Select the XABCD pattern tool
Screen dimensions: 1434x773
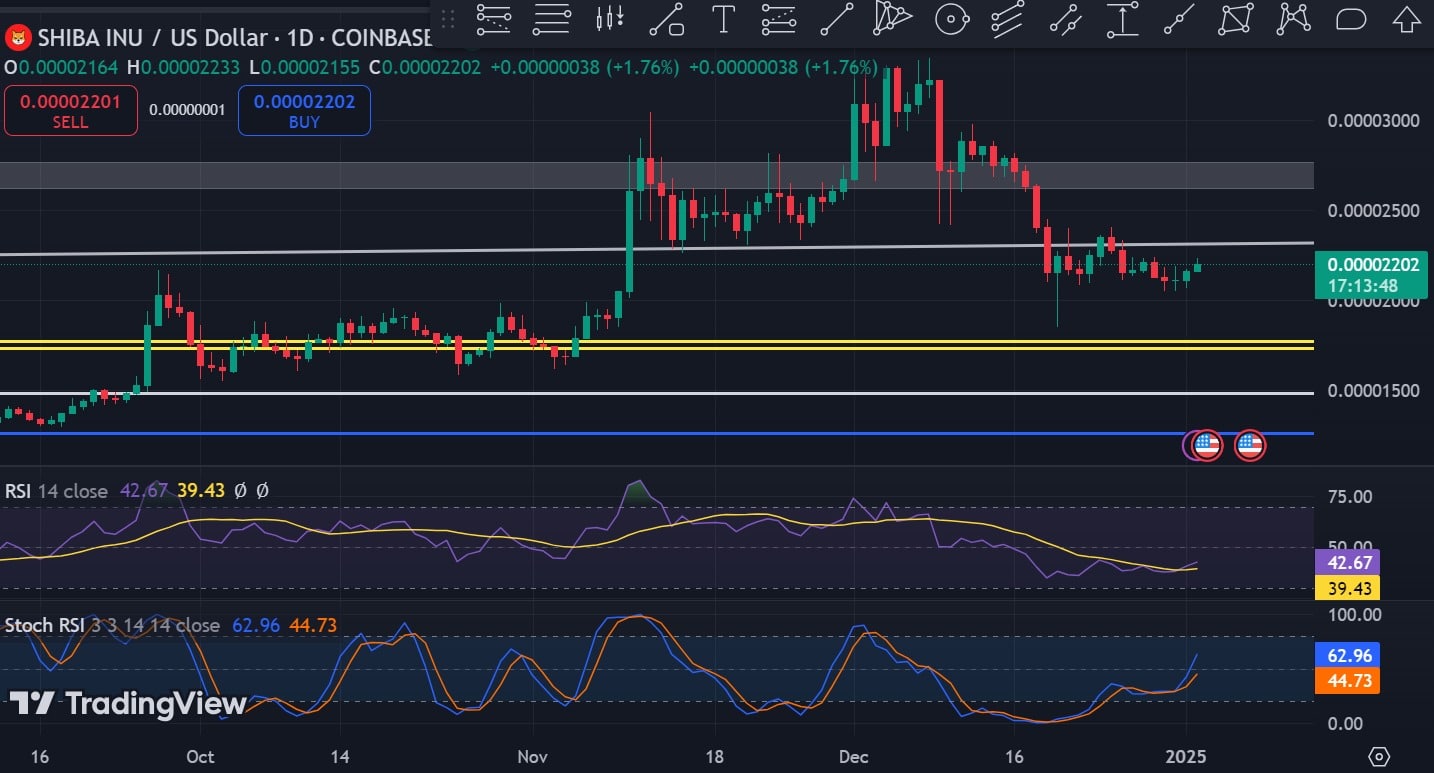click(x=1294, y=18)
